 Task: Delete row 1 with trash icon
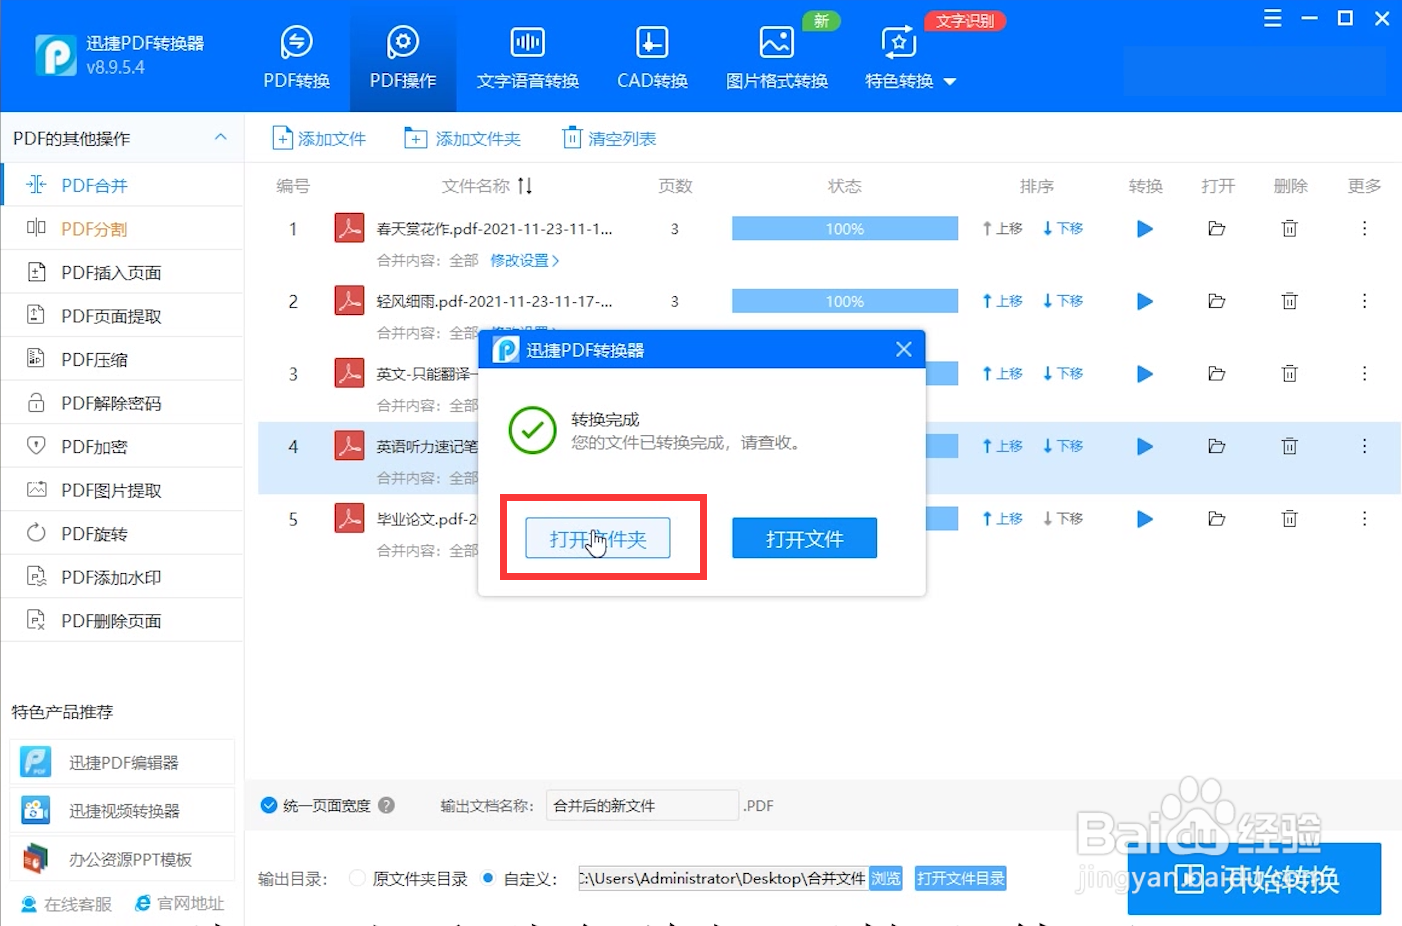[1290, 229]
